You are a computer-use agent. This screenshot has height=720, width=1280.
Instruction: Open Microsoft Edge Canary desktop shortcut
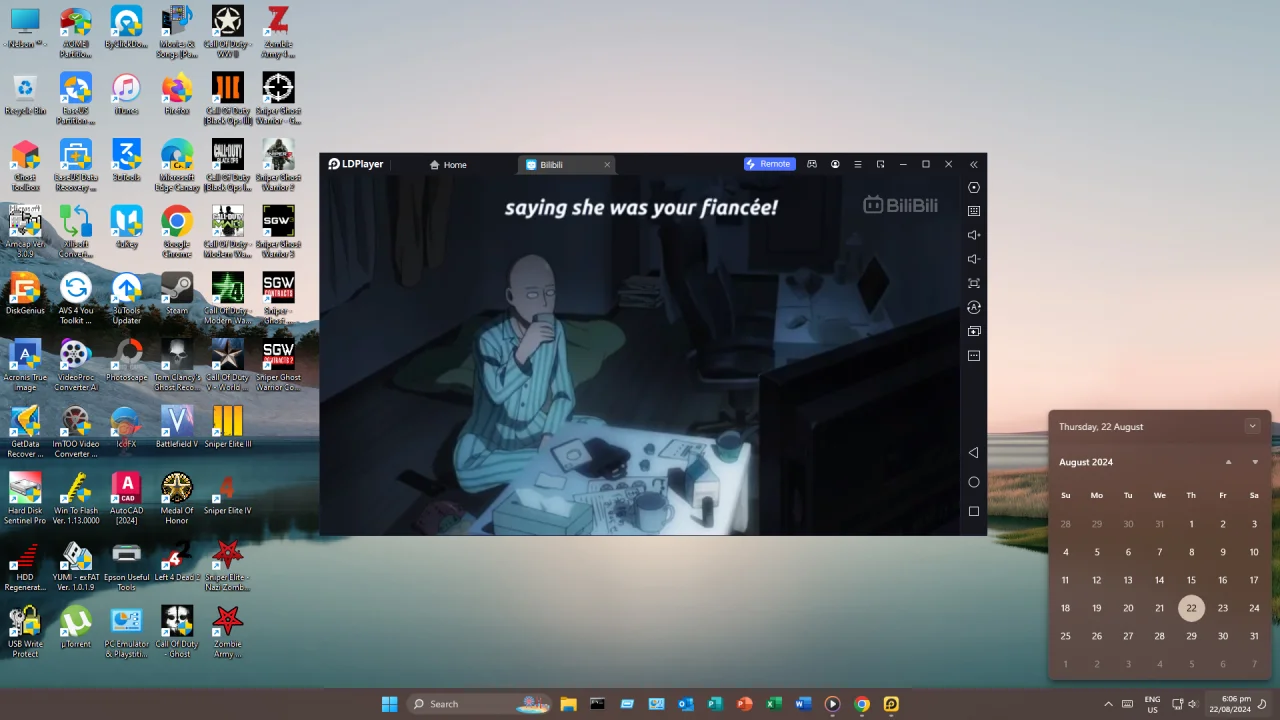pos(177,166)
